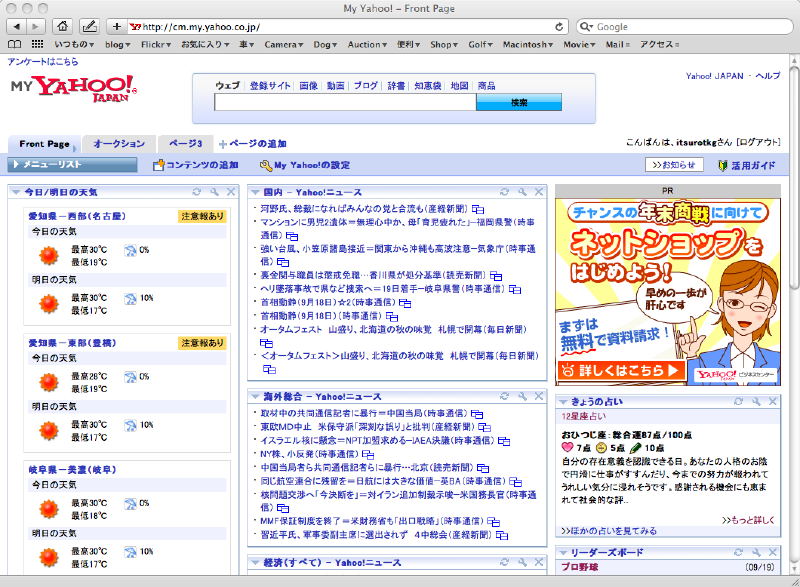The width and height of the screenshot is (800, 587).
Task: Show Top Sites grid icon
Action: pyautogui.click(x=37, y=44)
